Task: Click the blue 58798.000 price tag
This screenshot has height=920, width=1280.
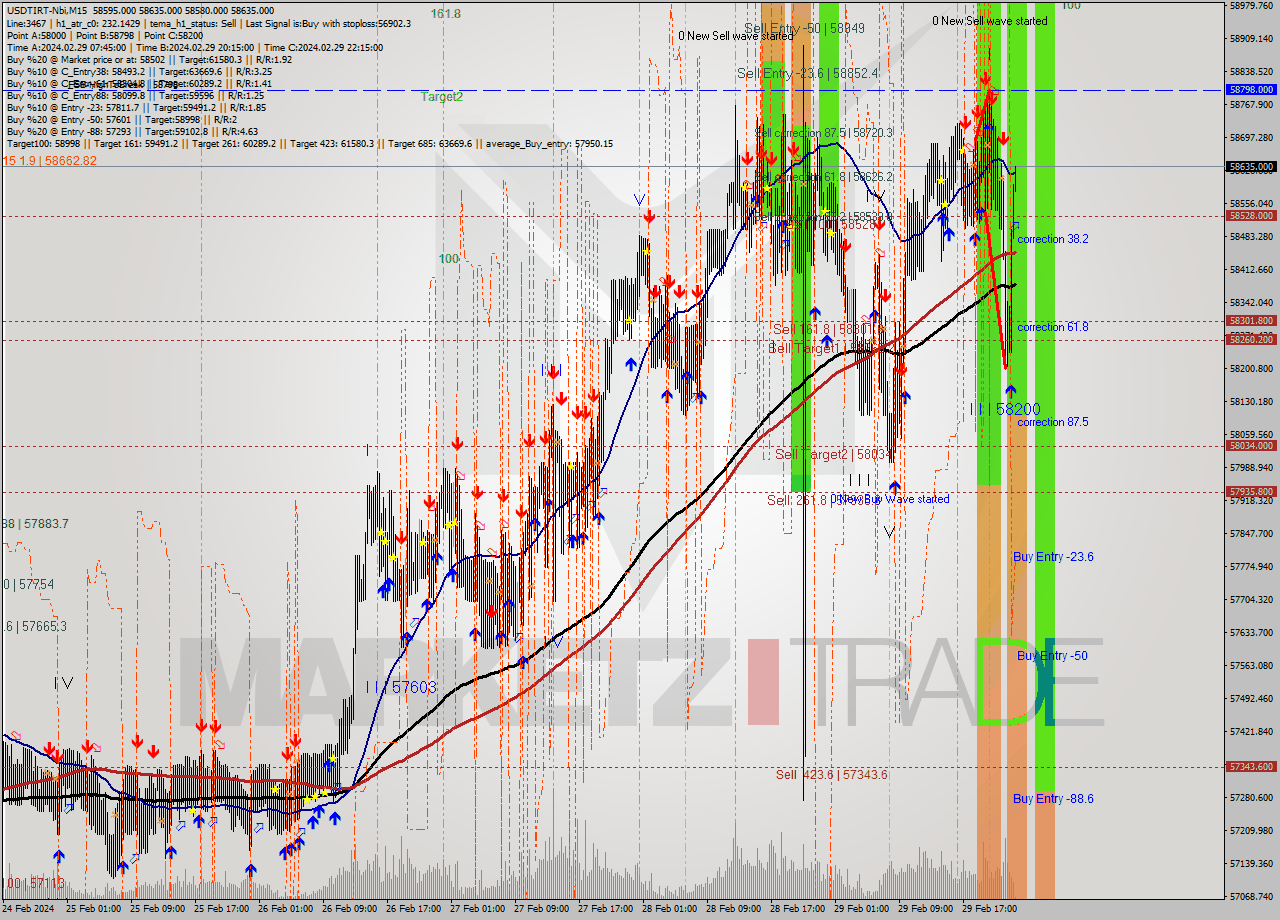Action: (1251, 89)
